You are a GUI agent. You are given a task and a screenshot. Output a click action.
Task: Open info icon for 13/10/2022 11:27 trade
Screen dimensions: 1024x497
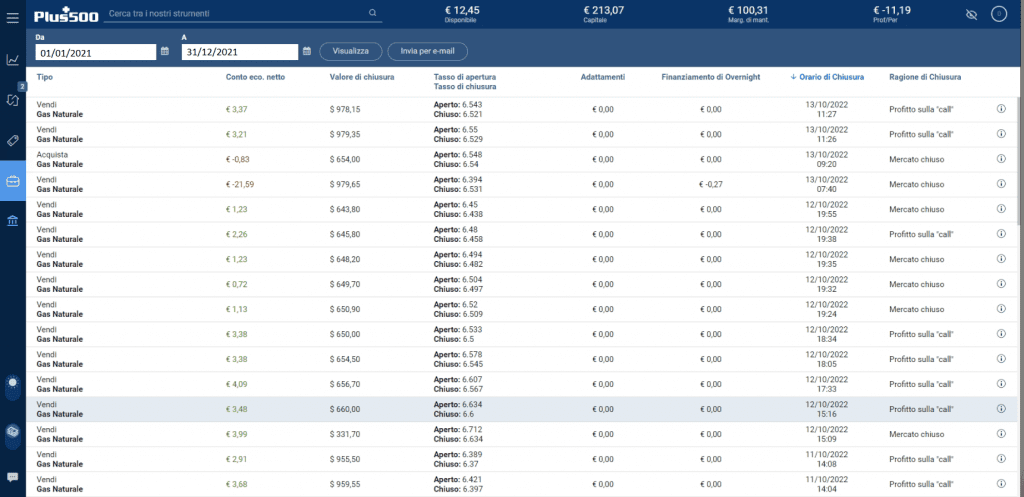coord(1000,109)
